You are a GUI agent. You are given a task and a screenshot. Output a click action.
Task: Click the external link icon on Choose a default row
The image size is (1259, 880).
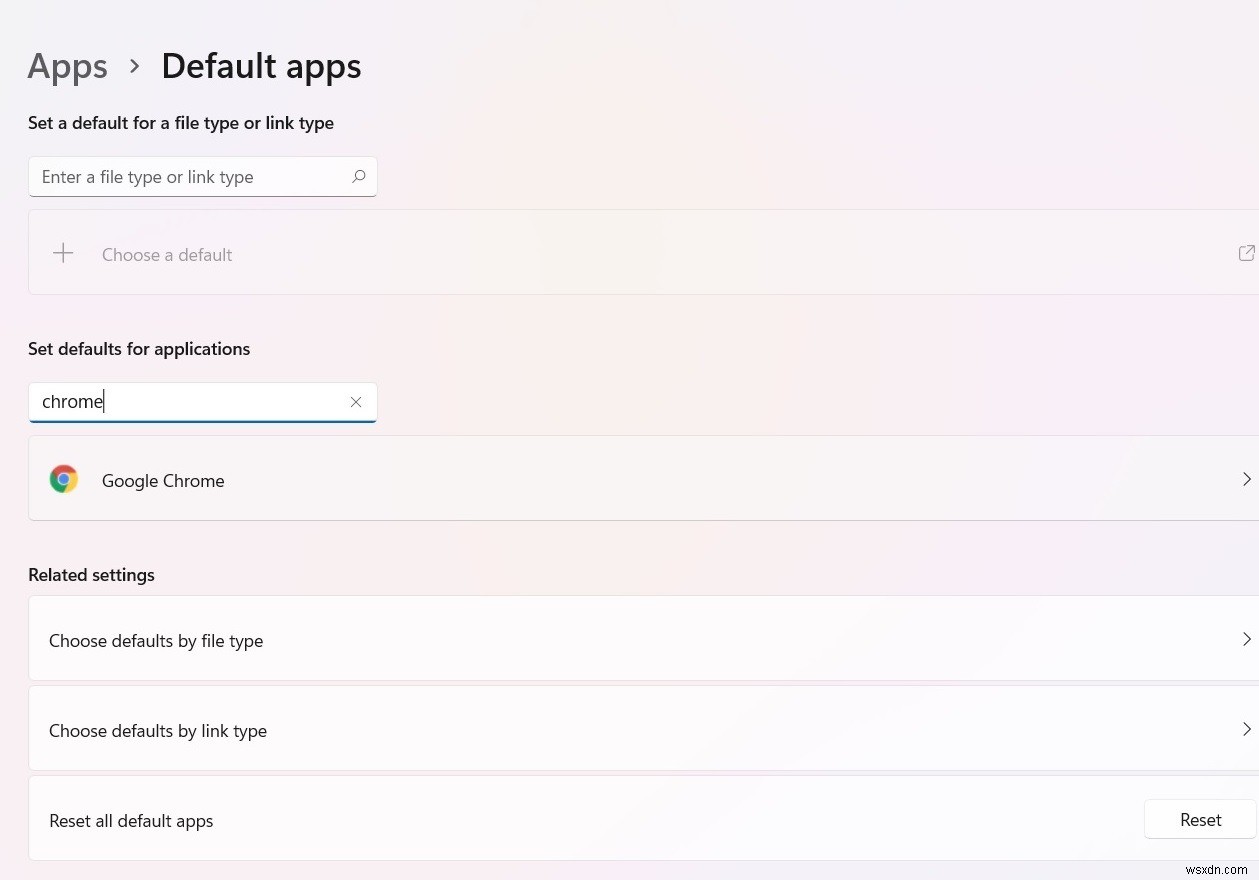(x=1246, y=253)
